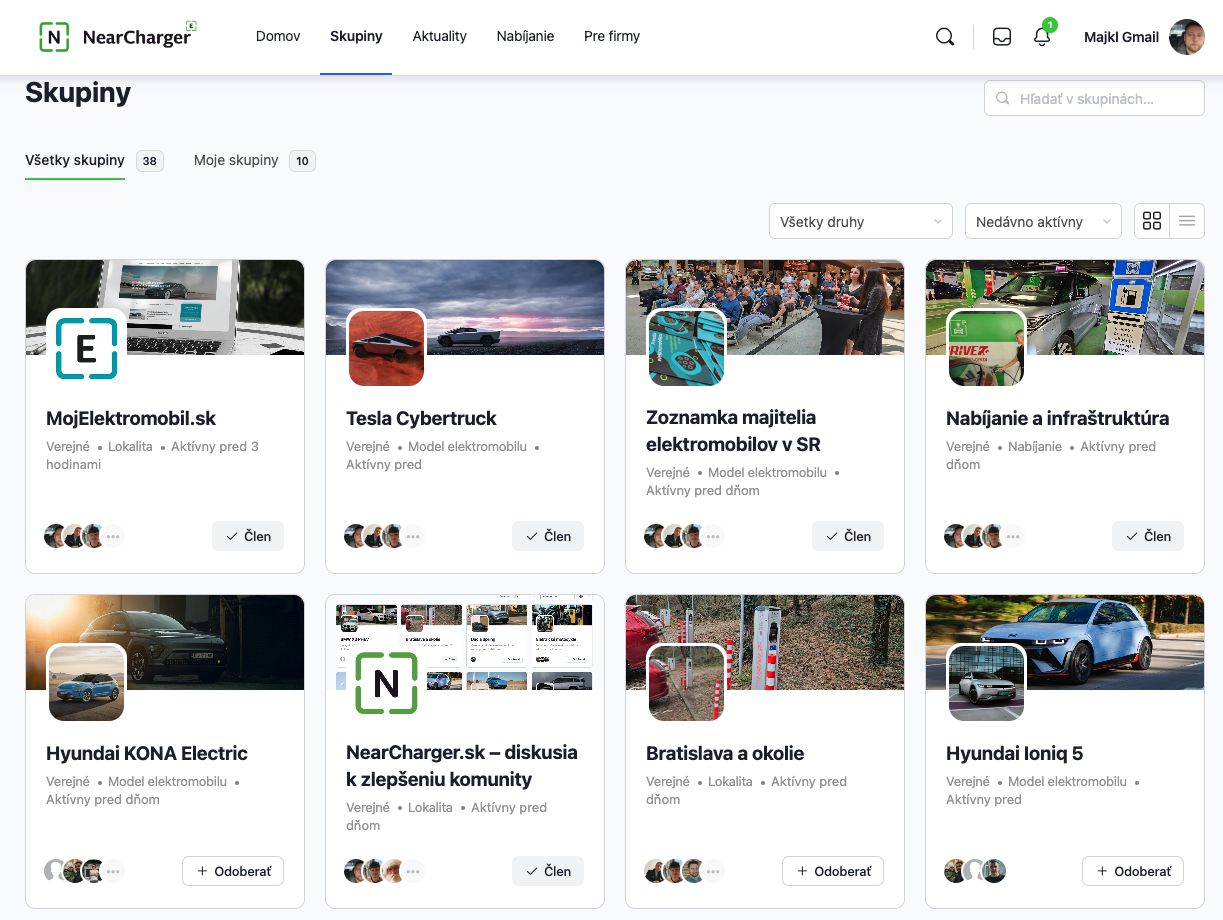Screen dimensions: 1223x920
Task: Open Nabíjanie a infraštruktúra title link
Action: click(x=1057, y=418)
